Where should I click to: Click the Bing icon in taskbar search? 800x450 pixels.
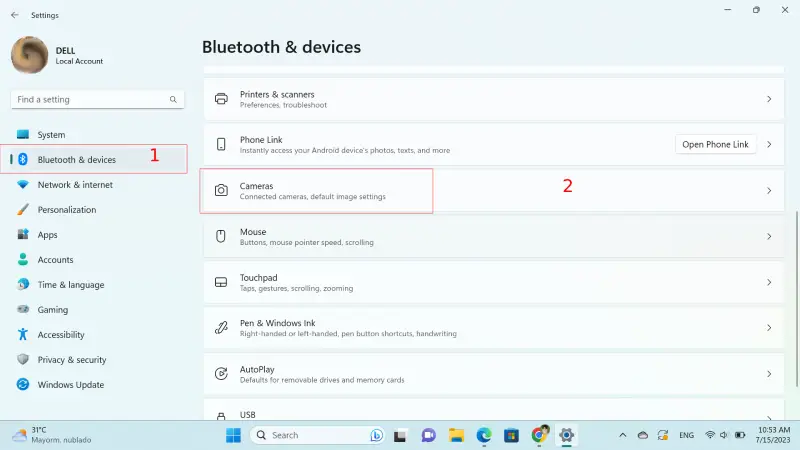pos(377,435)
